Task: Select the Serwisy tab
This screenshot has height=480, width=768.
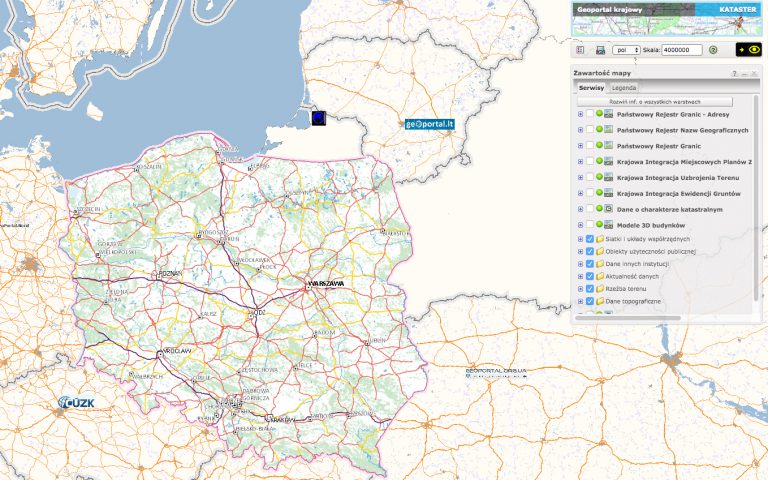Action: coord(591,88)
